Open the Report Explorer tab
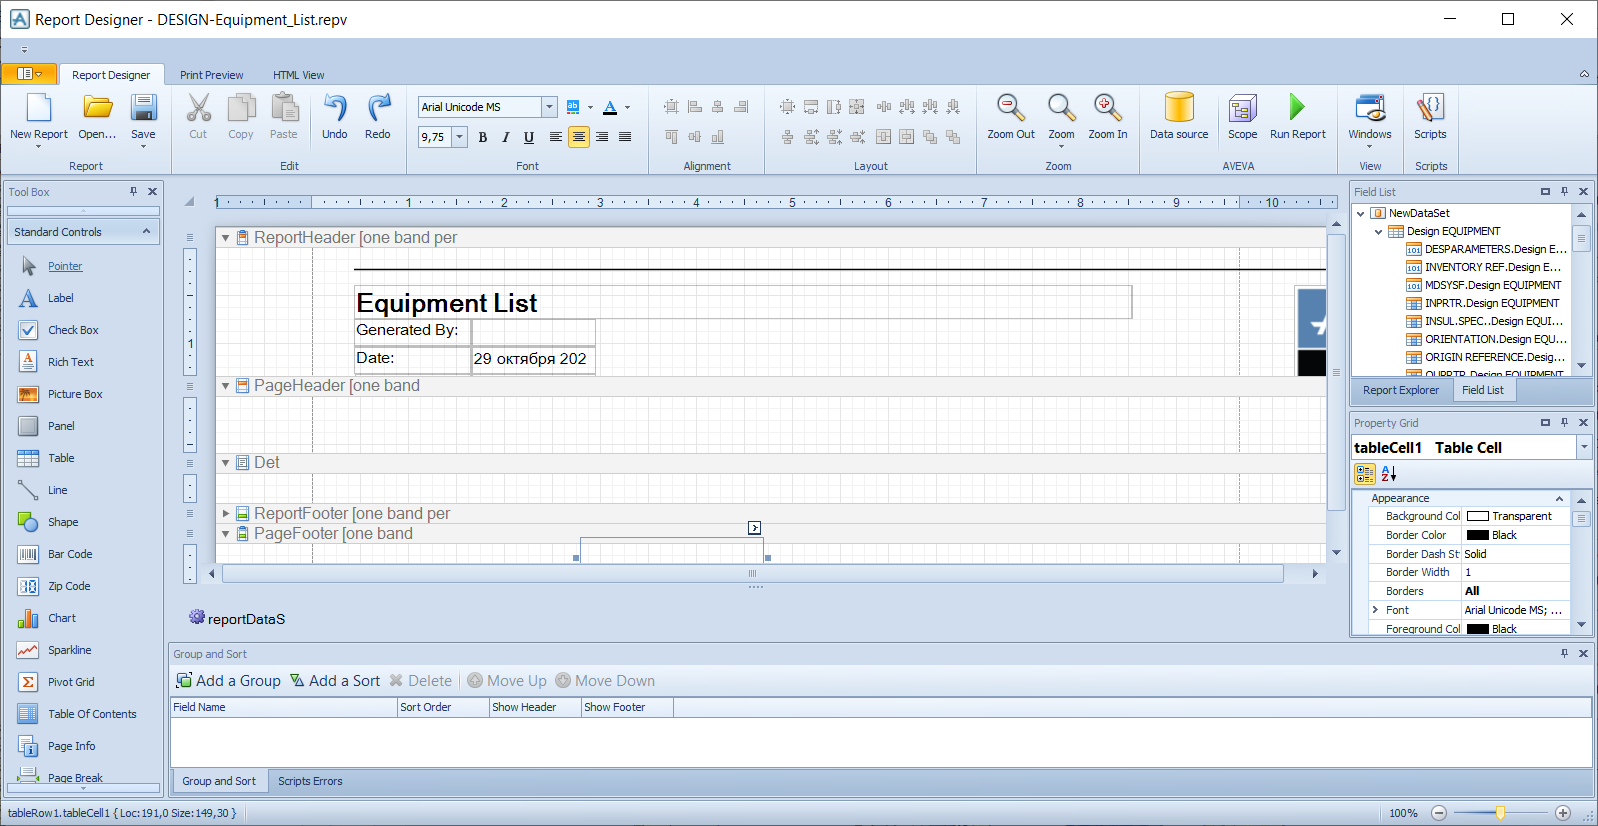Viewport: 1598px width, 826px height. 1401,390
